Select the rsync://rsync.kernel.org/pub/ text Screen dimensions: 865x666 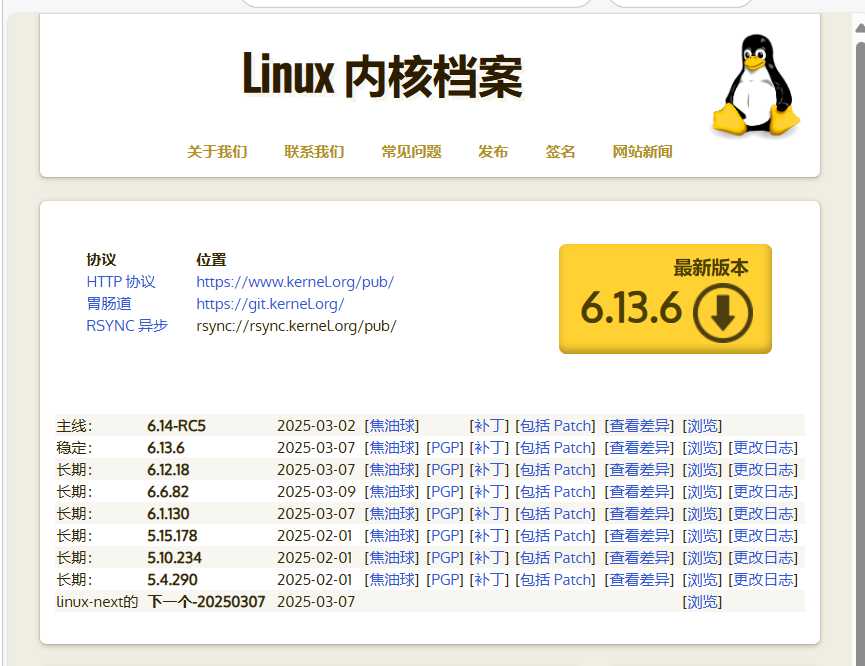pyautogui.click(x=296, y=326)
